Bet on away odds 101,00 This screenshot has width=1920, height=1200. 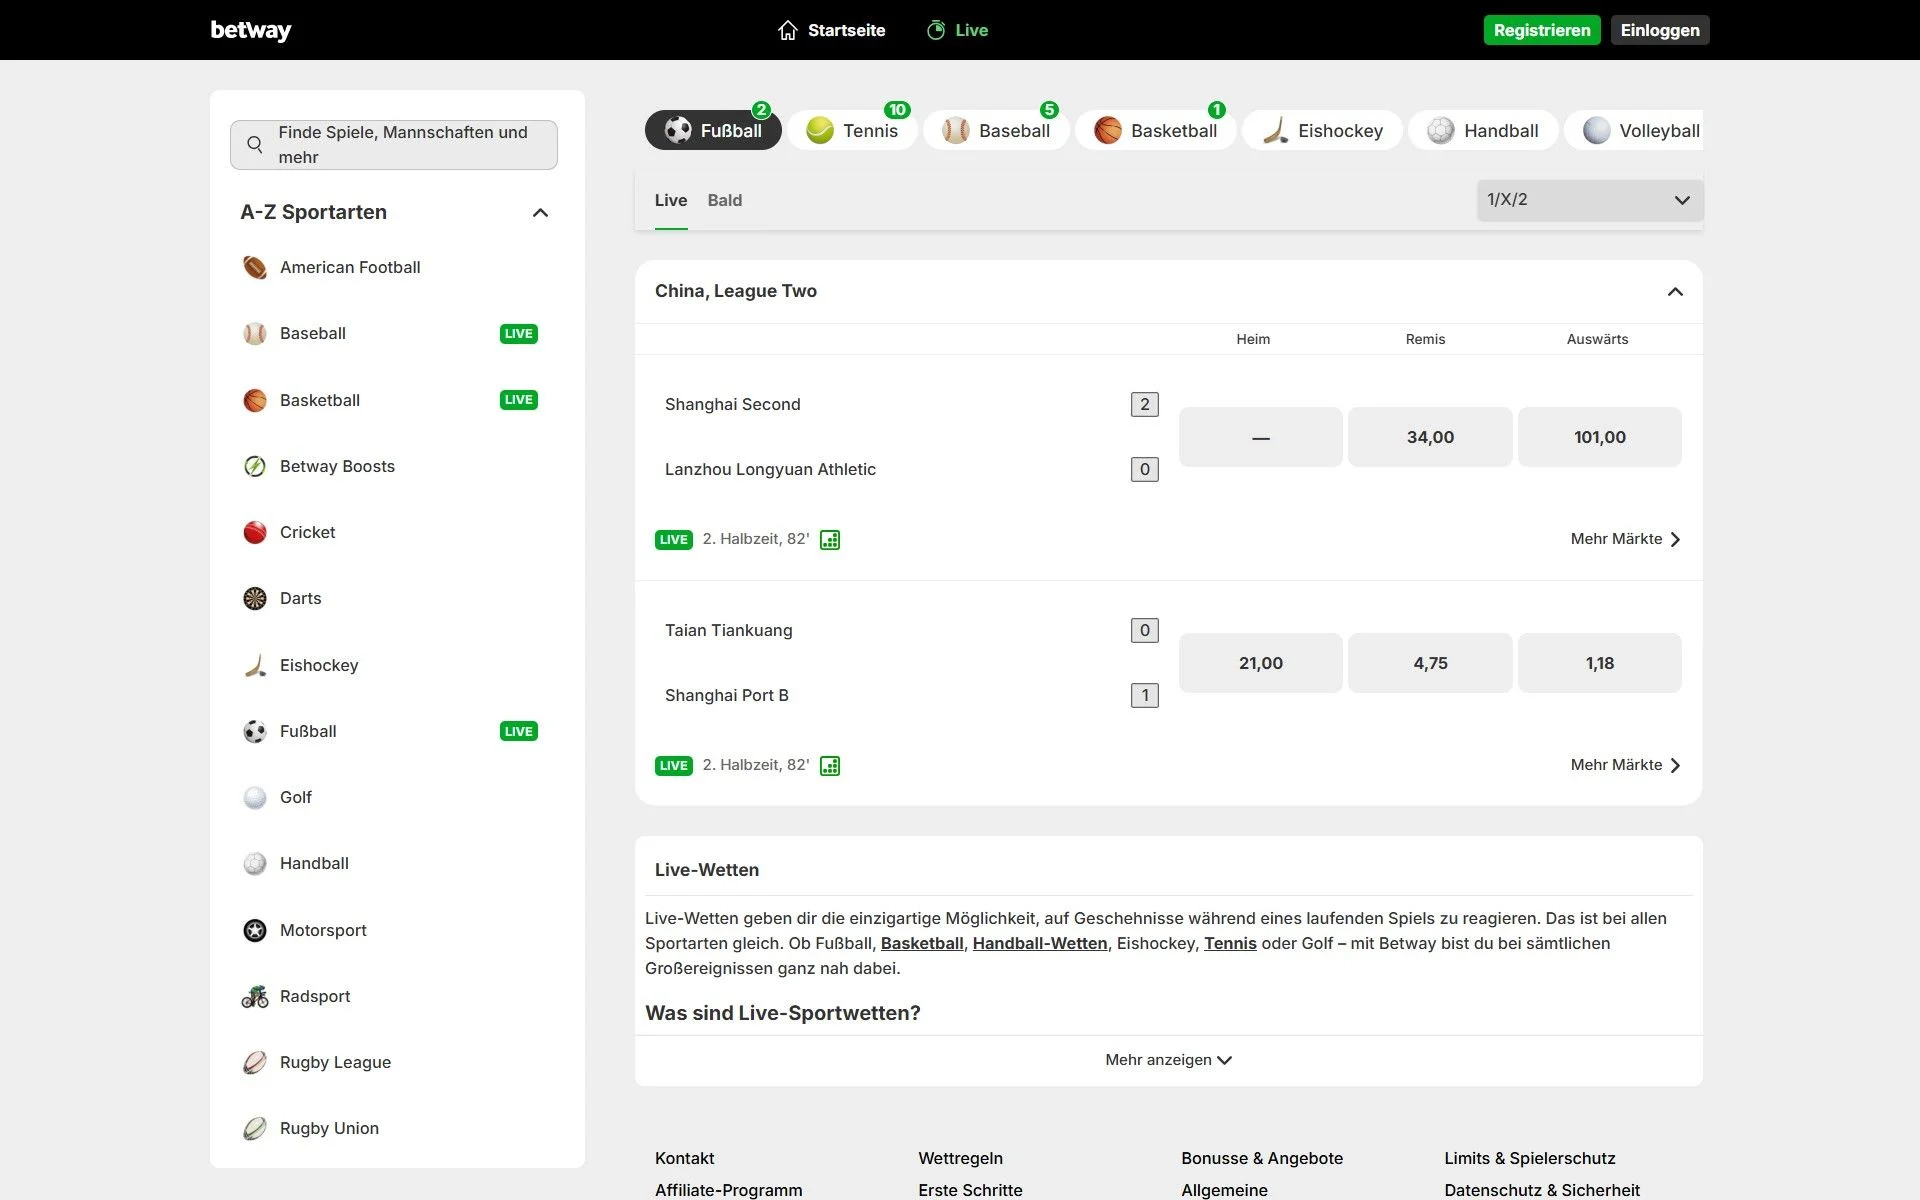pos(1600,437)
